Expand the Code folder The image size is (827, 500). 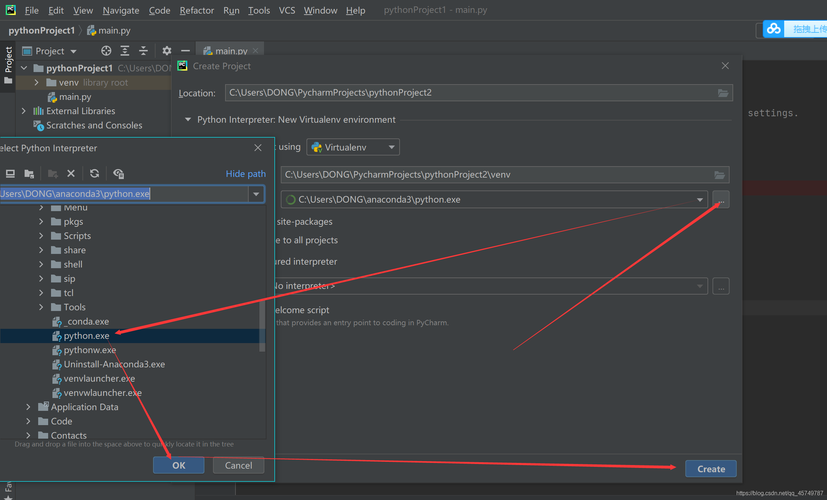coord(28,421)
